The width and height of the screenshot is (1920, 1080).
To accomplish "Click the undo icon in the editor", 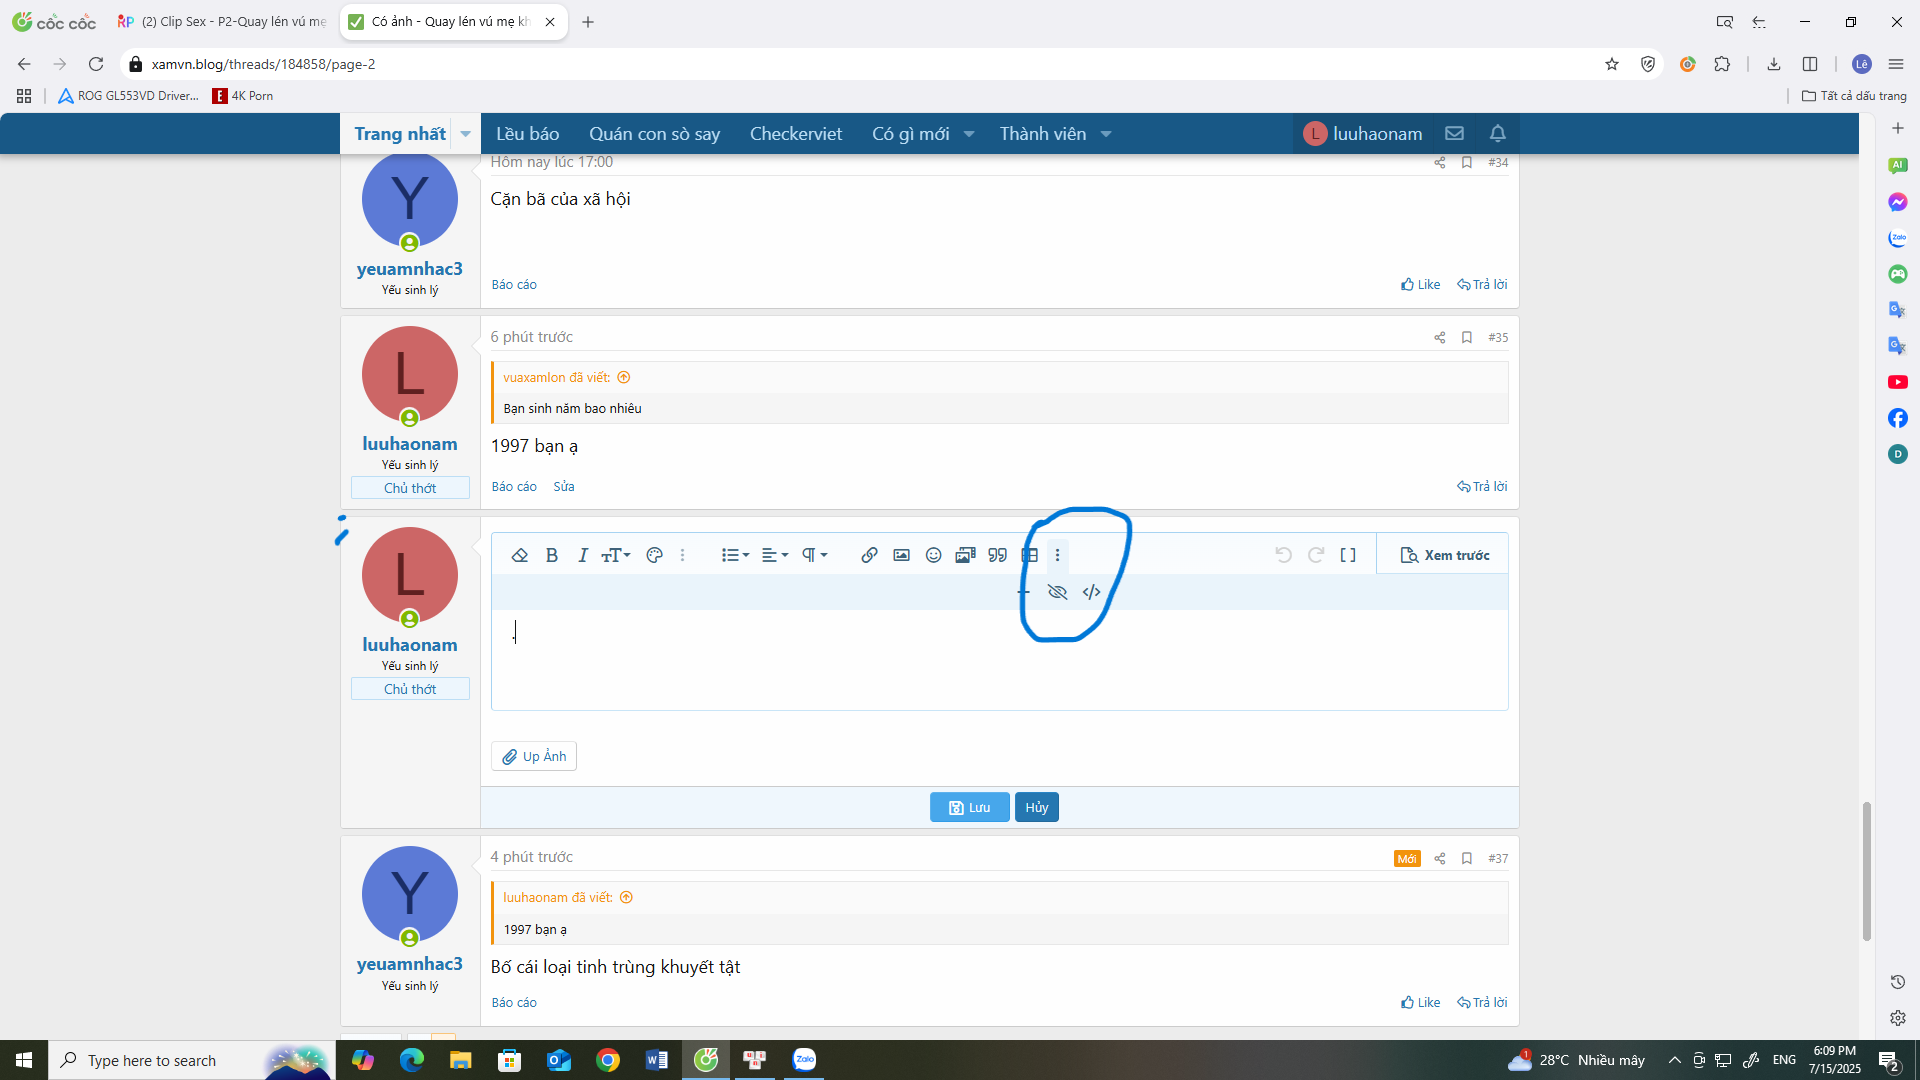I will [x=1283, y=555].
